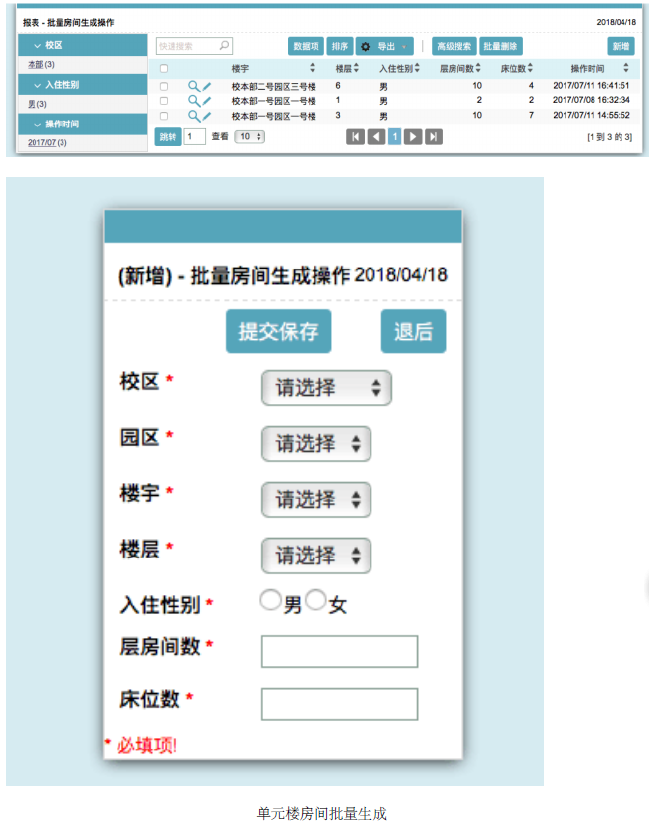Filter by the 2017/07 link in sidebar

point(41,143)
